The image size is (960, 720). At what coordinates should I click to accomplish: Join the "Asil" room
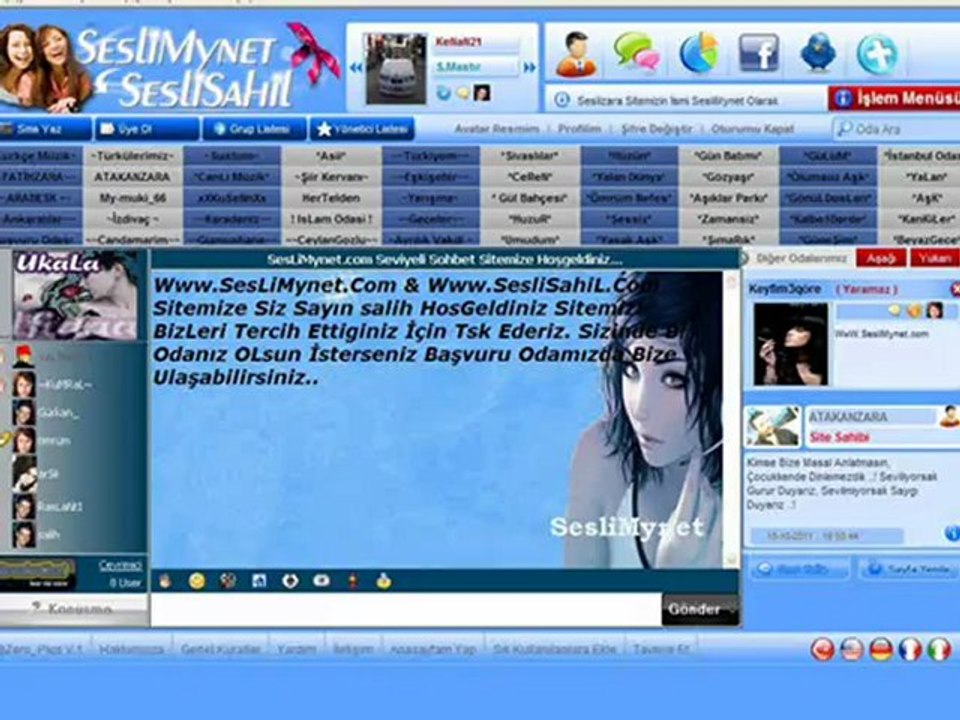click(331, 156)
